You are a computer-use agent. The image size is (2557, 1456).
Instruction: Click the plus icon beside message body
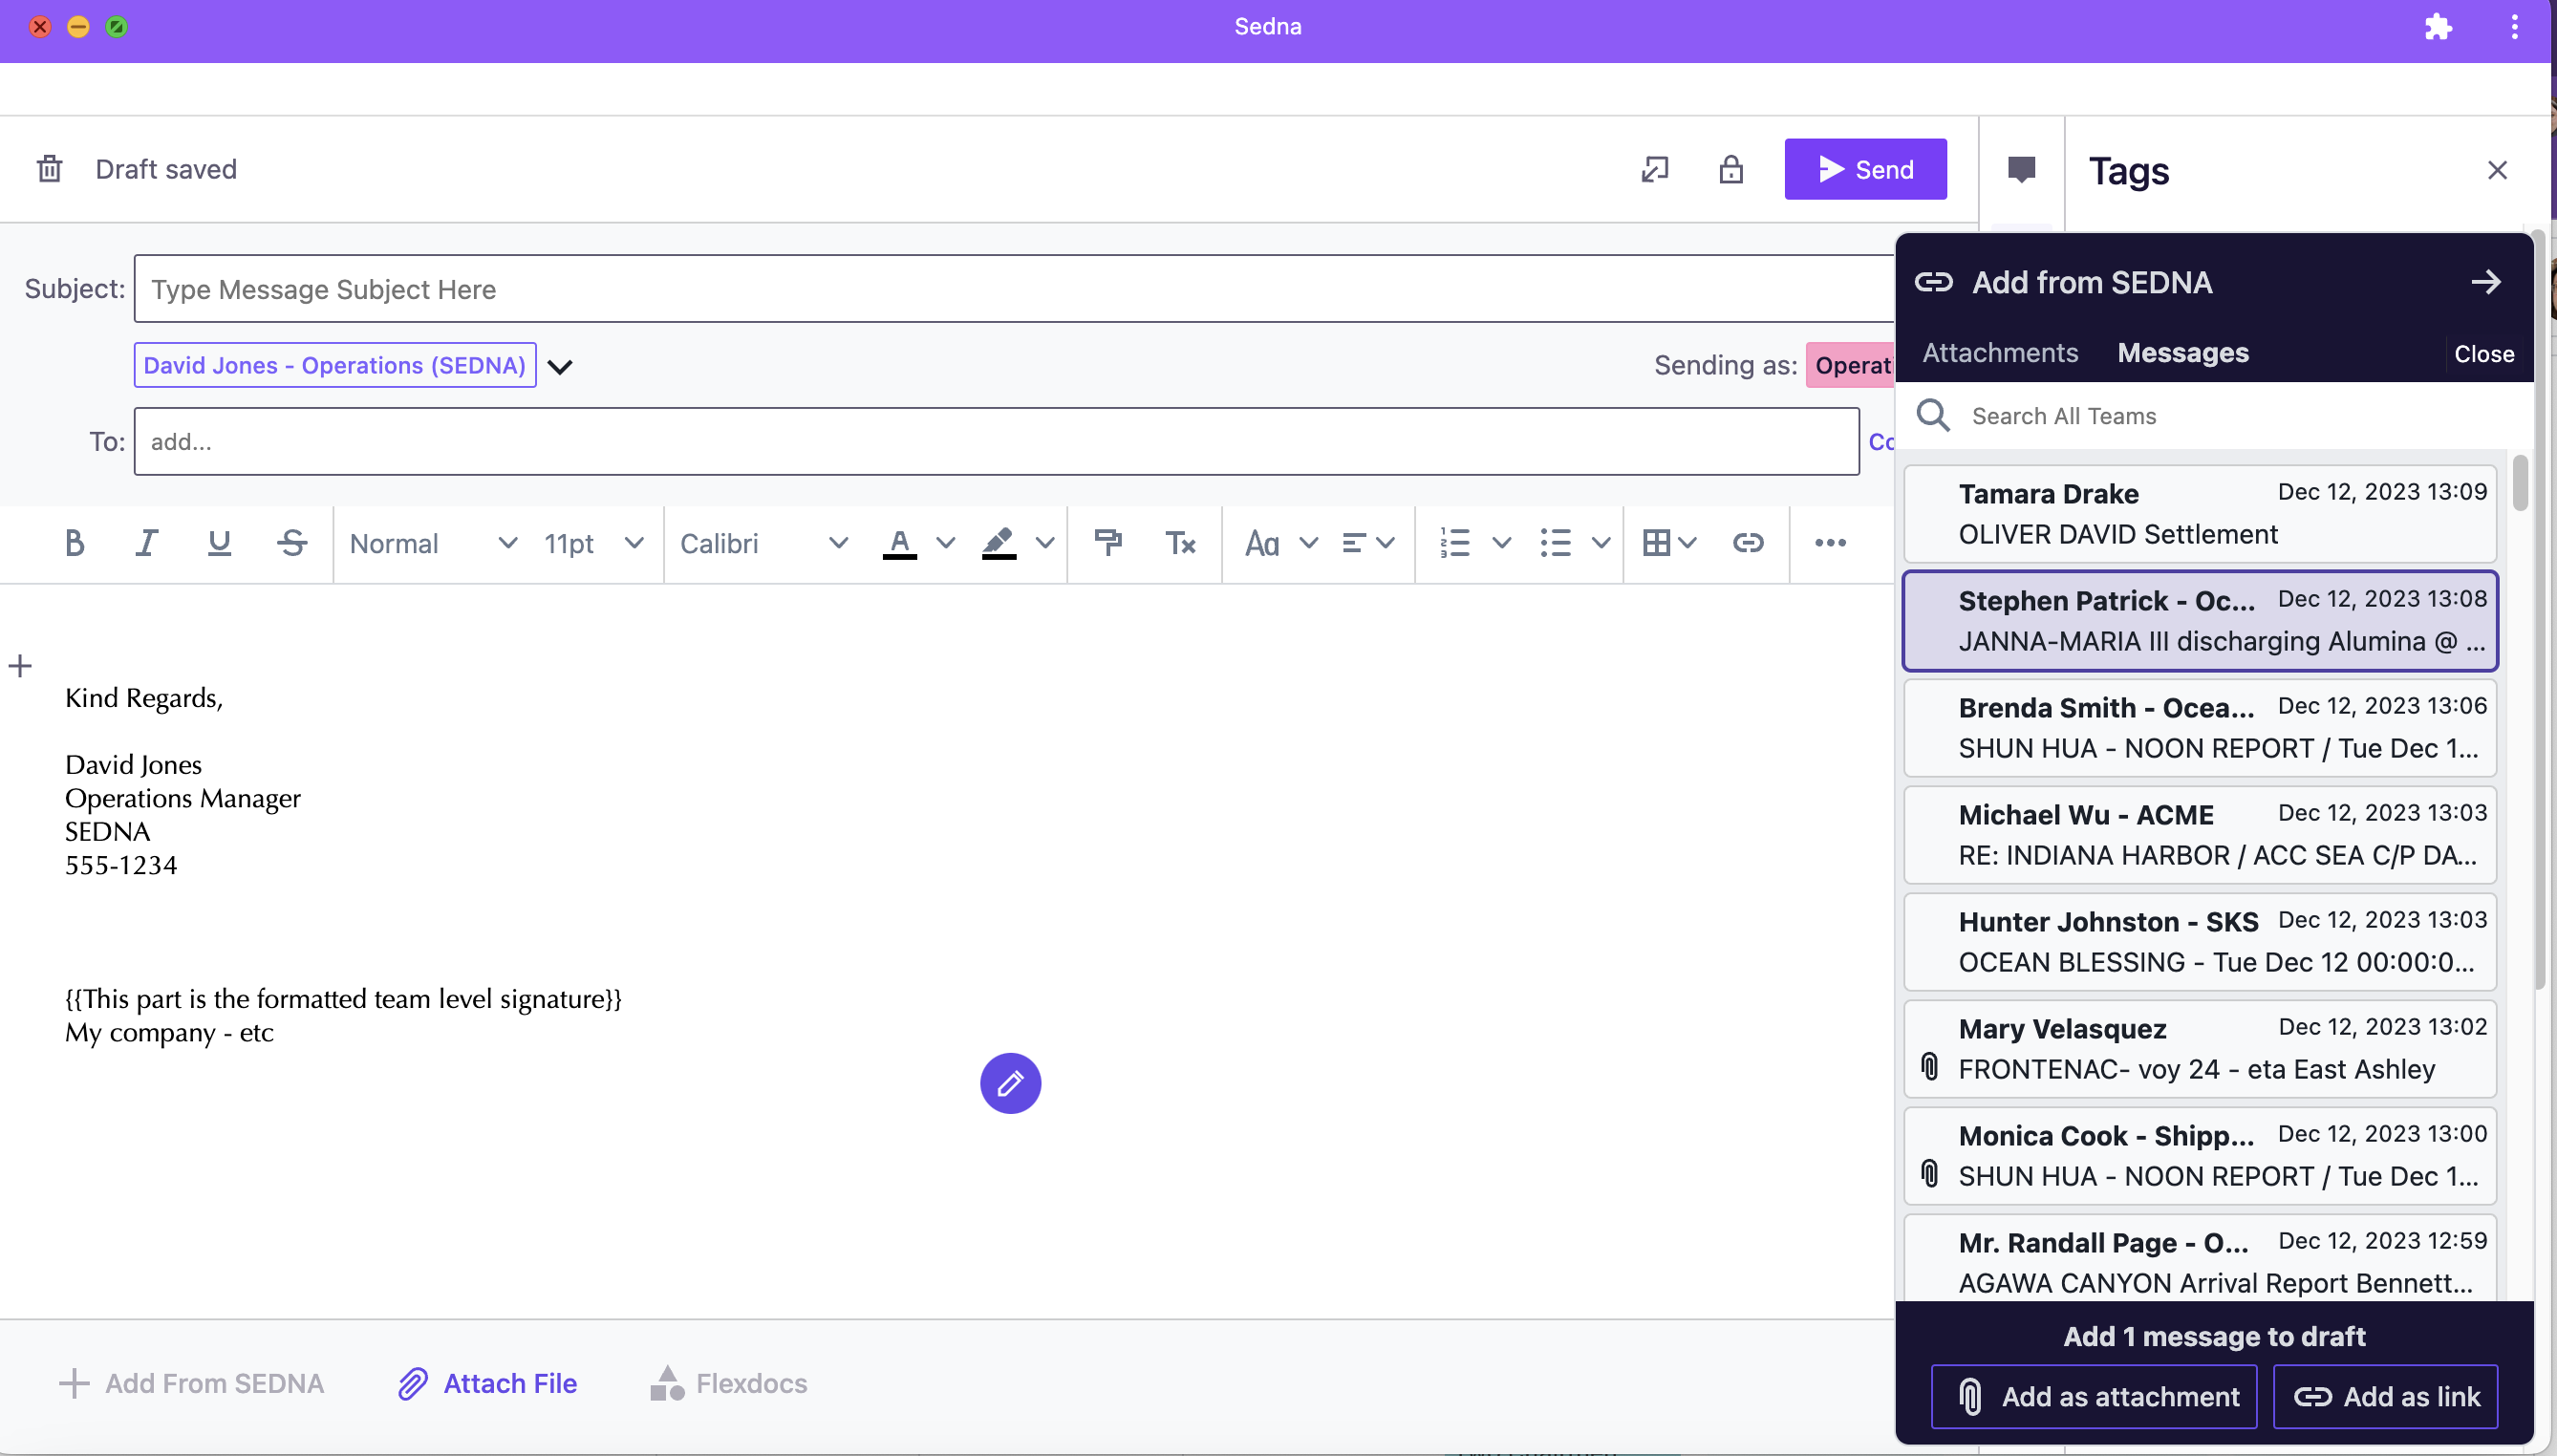click(x=20, y=666)
